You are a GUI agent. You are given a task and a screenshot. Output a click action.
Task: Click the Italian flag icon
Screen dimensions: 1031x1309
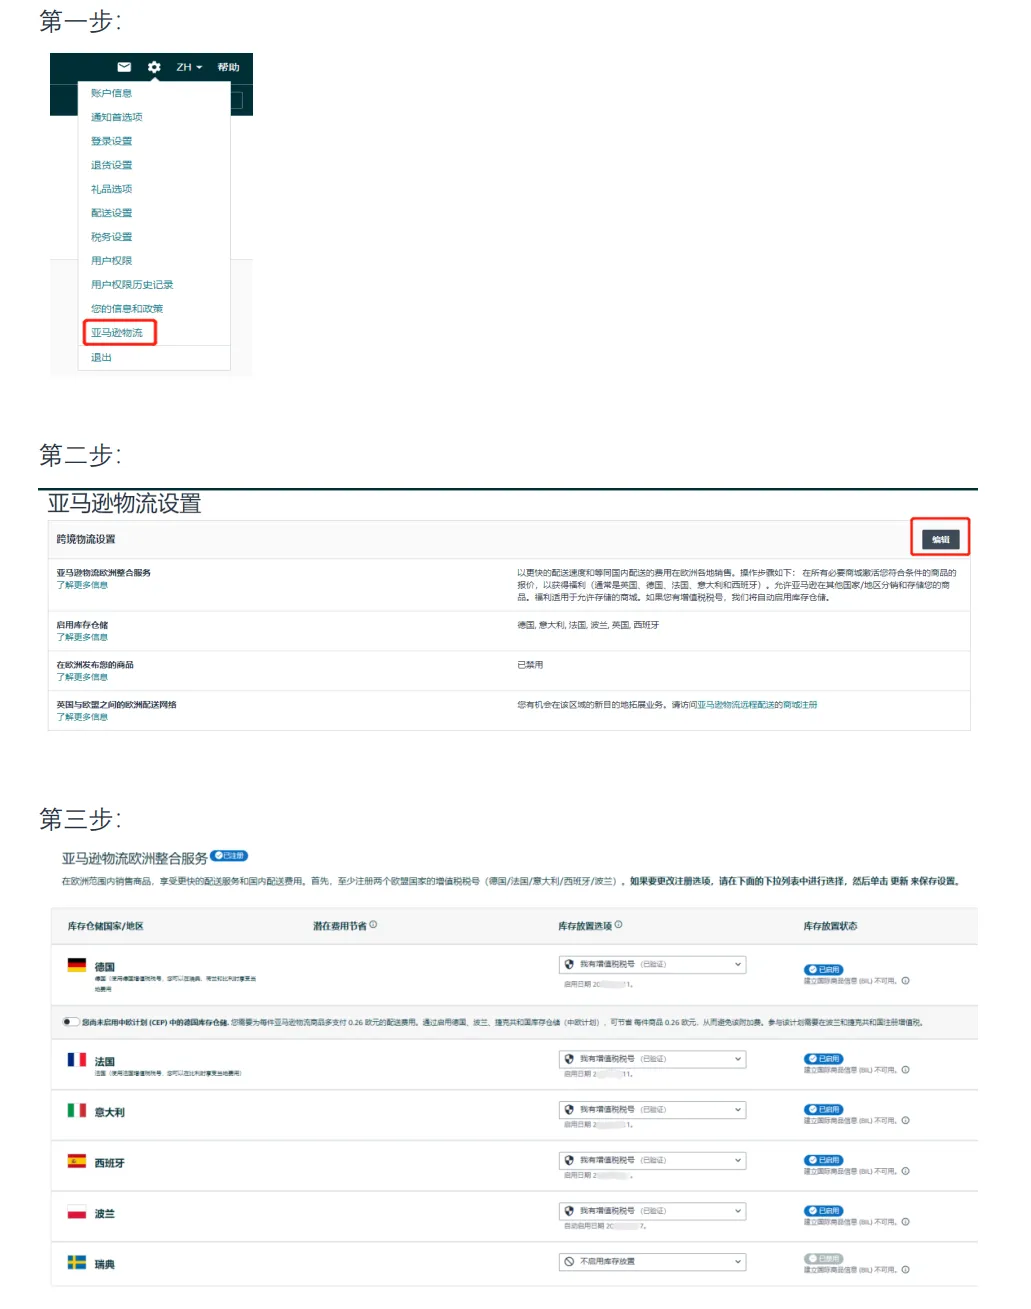pyautogui.click(x=77, y=1110)
